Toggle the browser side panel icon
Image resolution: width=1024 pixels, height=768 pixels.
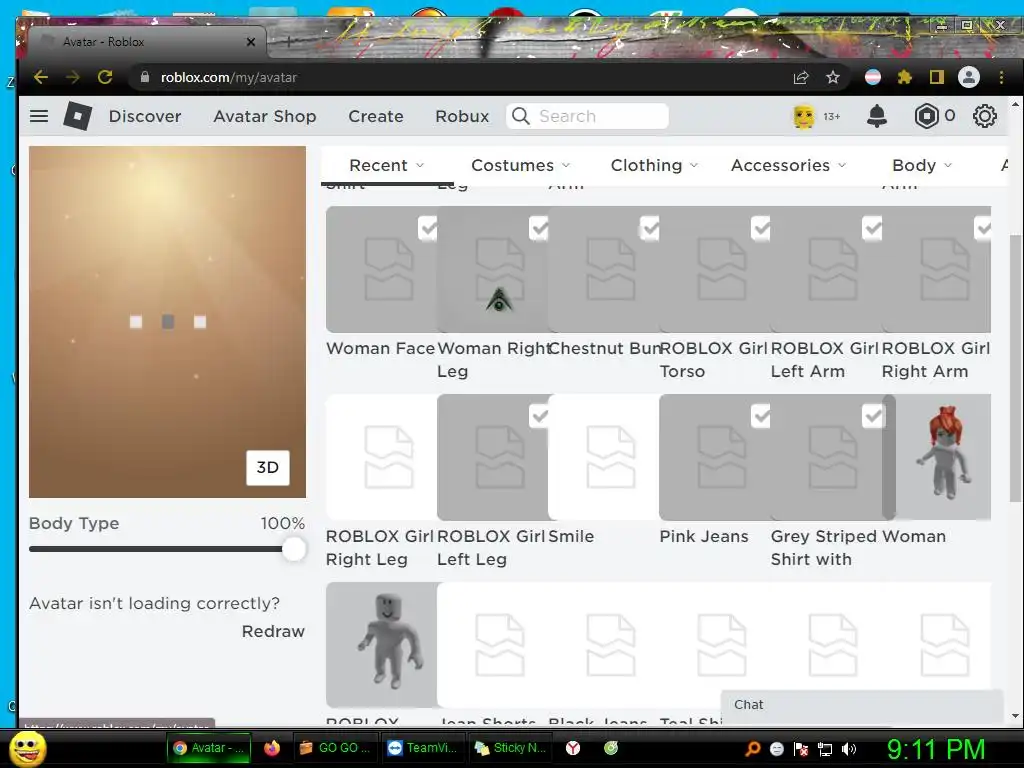[936, 77]
